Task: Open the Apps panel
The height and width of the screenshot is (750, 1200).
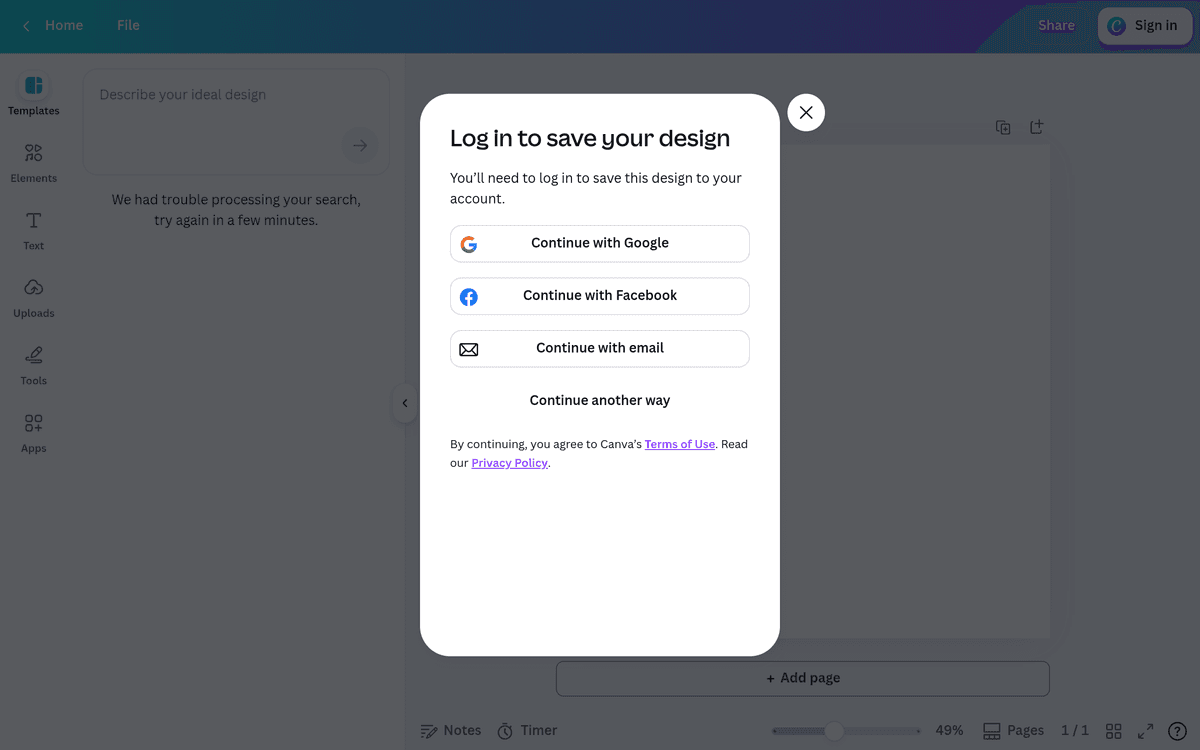Action: pyautogui.click(x=33, y=432)
